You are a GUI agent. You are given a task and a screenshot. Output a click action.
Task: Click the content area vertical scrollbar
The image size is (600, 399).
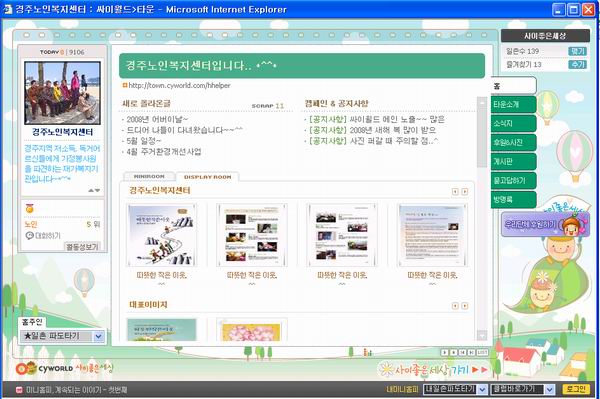(x=482, y=218)
